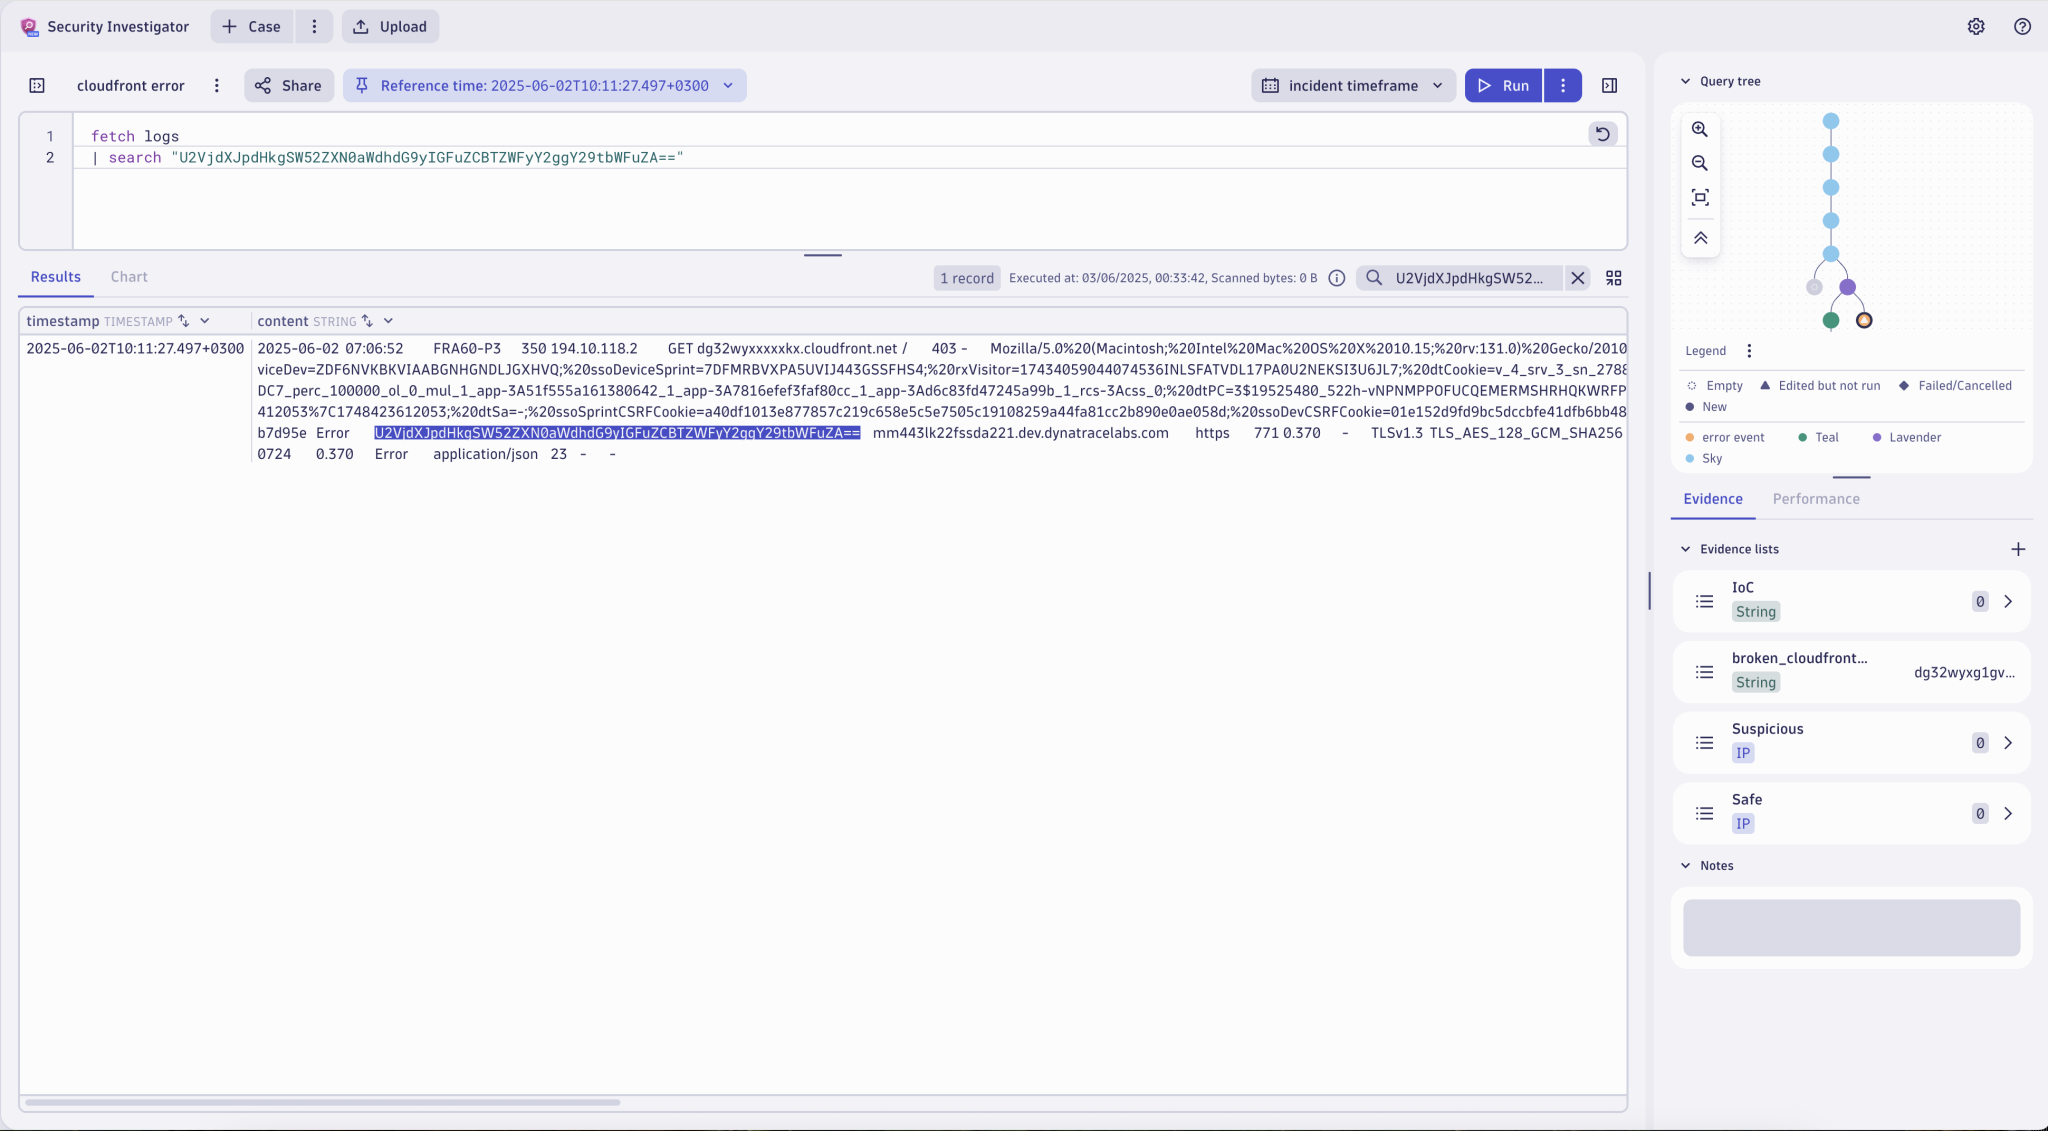The image size is (2048, 1131).
Task: Click the horizontal scrollbar below the results
Action: tap(320, 1103)
